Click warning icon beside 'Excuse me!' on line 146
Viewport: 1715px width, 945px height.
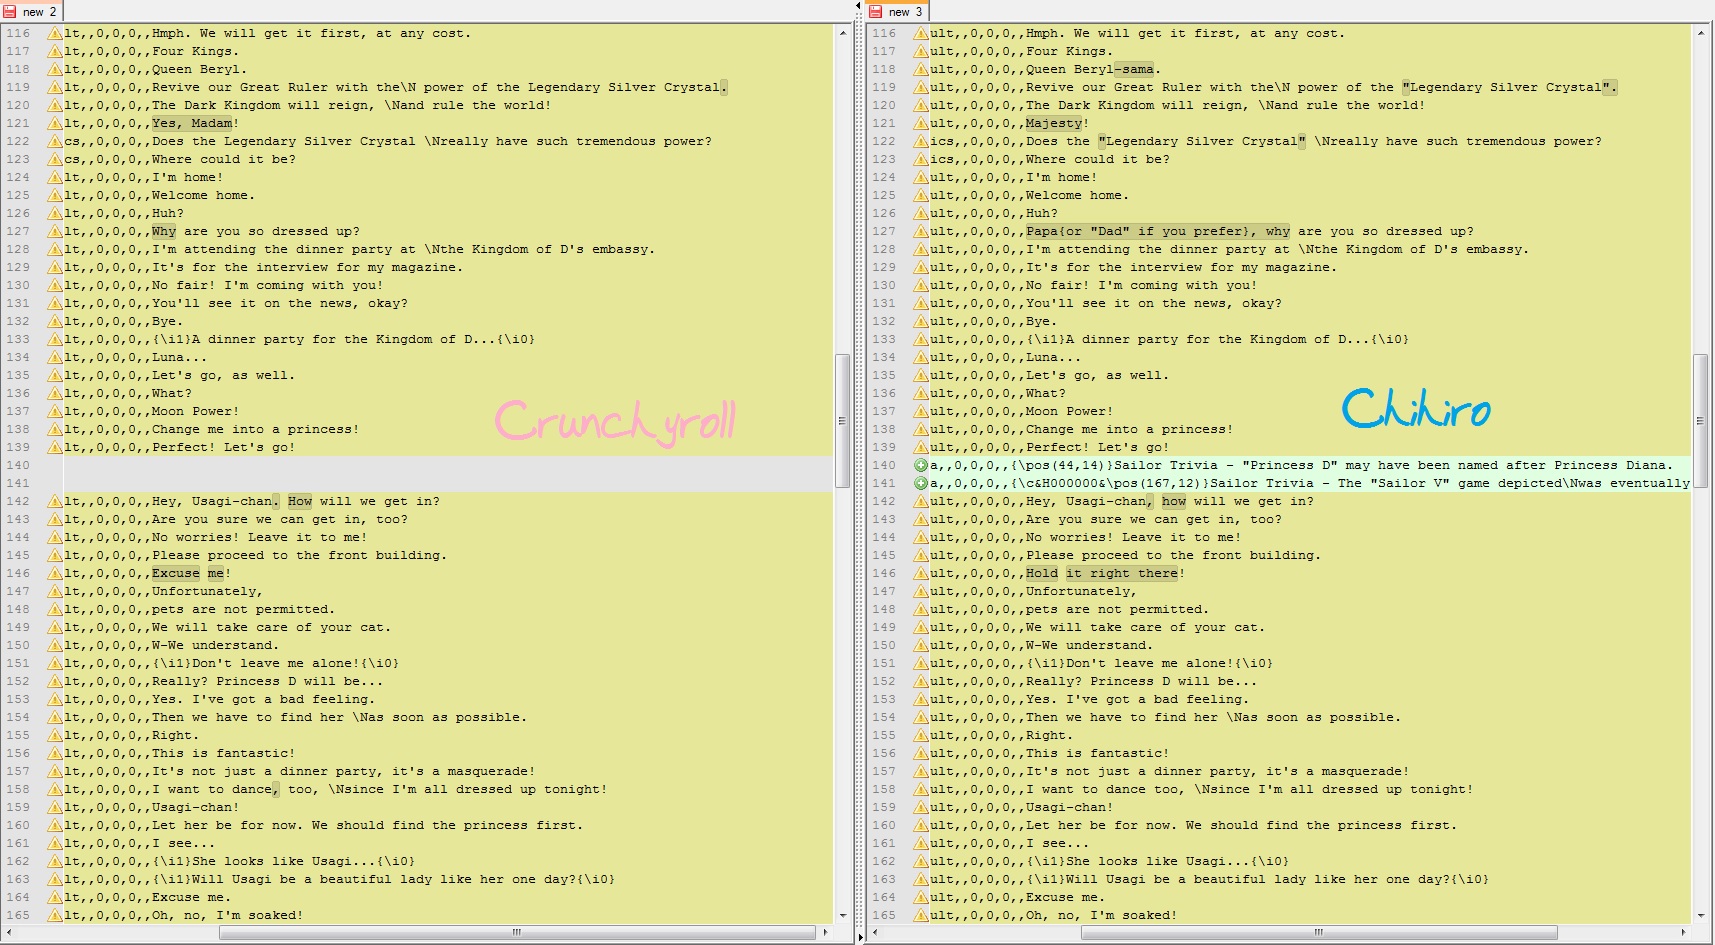[55, 573]
